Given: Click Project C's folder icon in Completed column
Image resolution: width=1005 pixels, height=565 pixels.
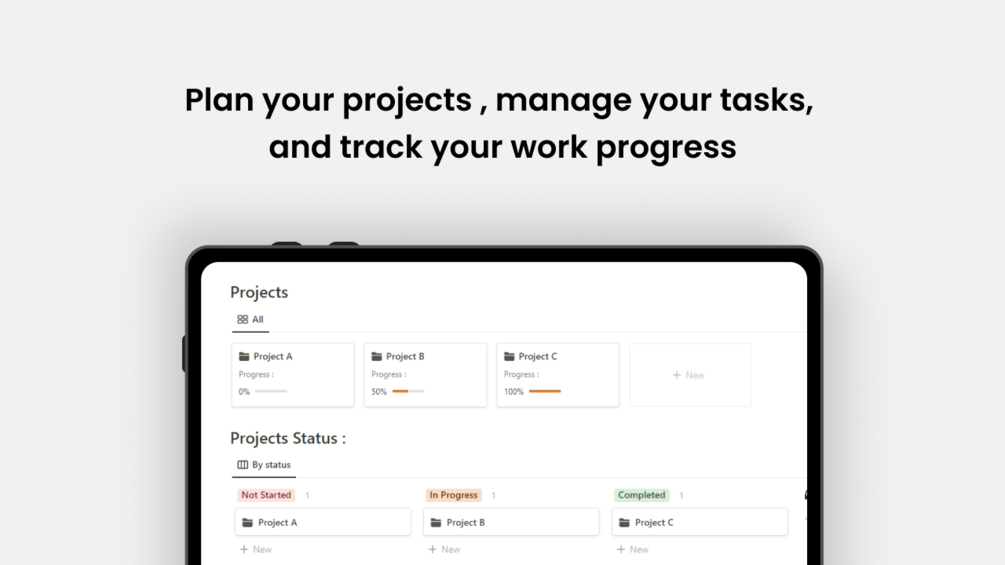Looking at the screenshot, I should click(624, 522).
